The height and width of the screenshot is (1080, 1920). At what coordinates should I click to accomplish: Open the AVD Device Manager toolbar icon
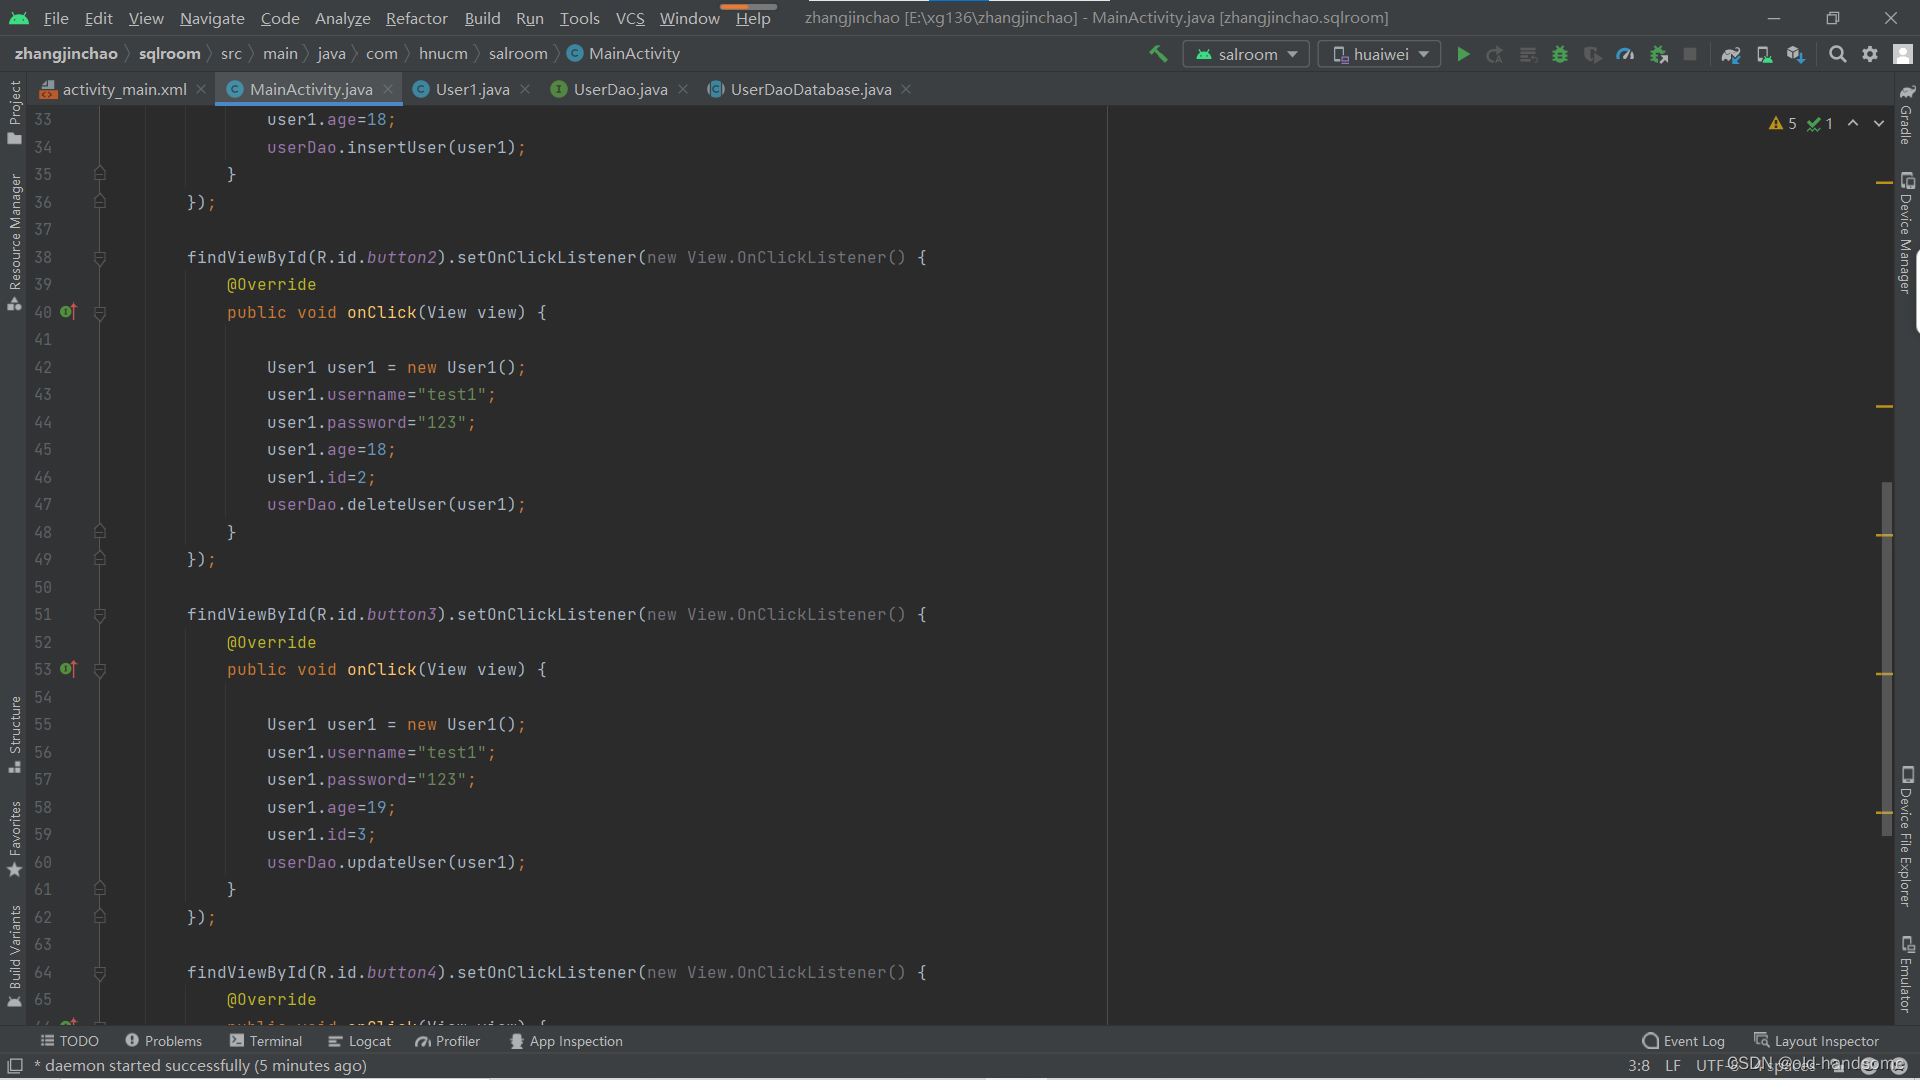pos(1764,54)
